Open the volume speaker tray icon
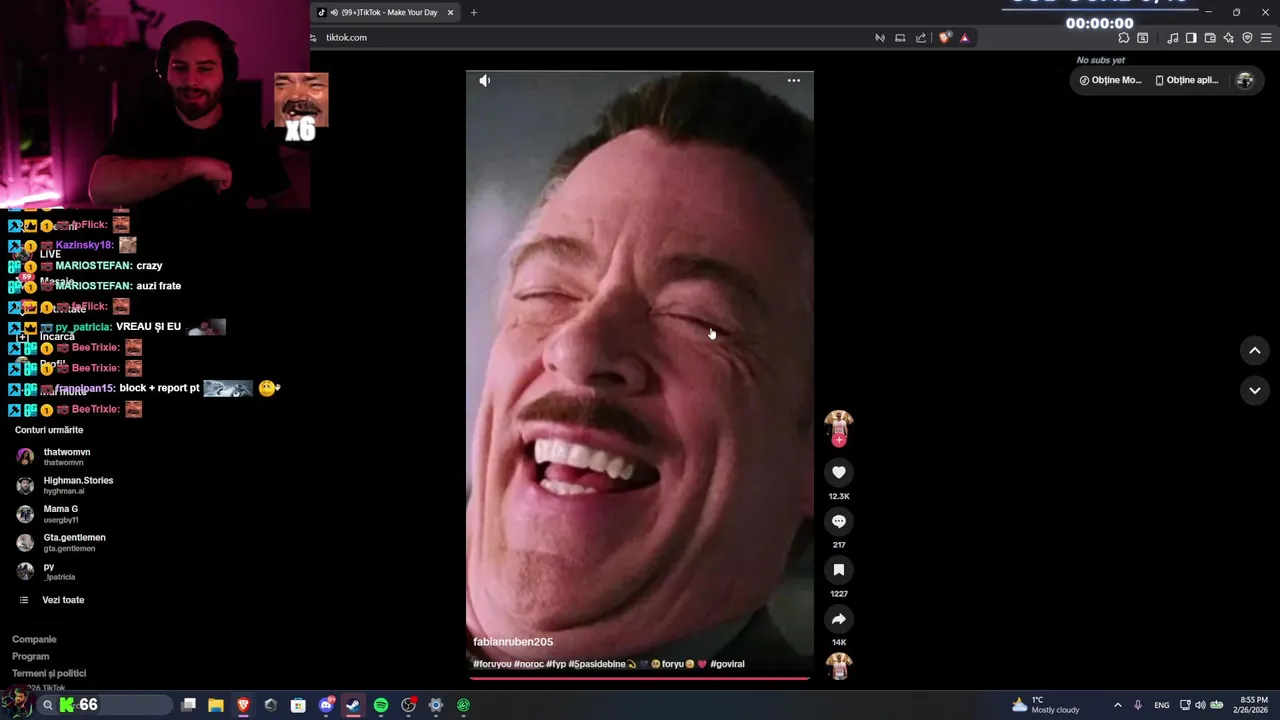The height and width of the screenshot is (720, 1280). pos(1200,705)
